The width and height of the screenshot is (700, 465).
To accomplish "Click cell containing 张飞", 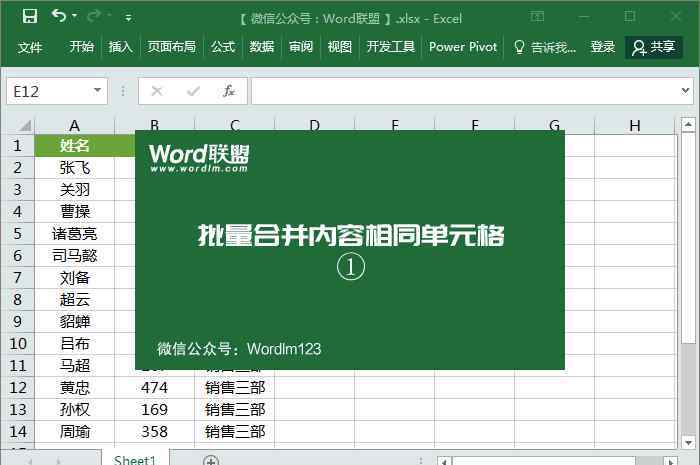I will 75,167.
